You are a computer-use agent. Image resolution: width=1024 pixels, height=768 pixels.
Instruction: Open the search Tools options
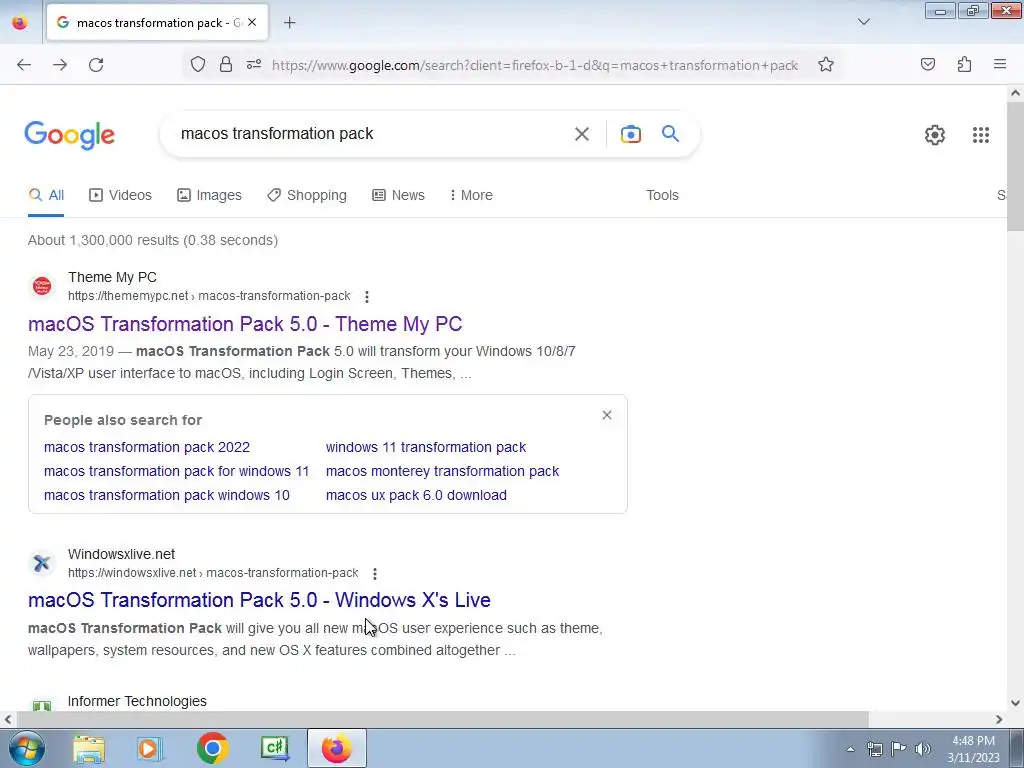[662, 195]
